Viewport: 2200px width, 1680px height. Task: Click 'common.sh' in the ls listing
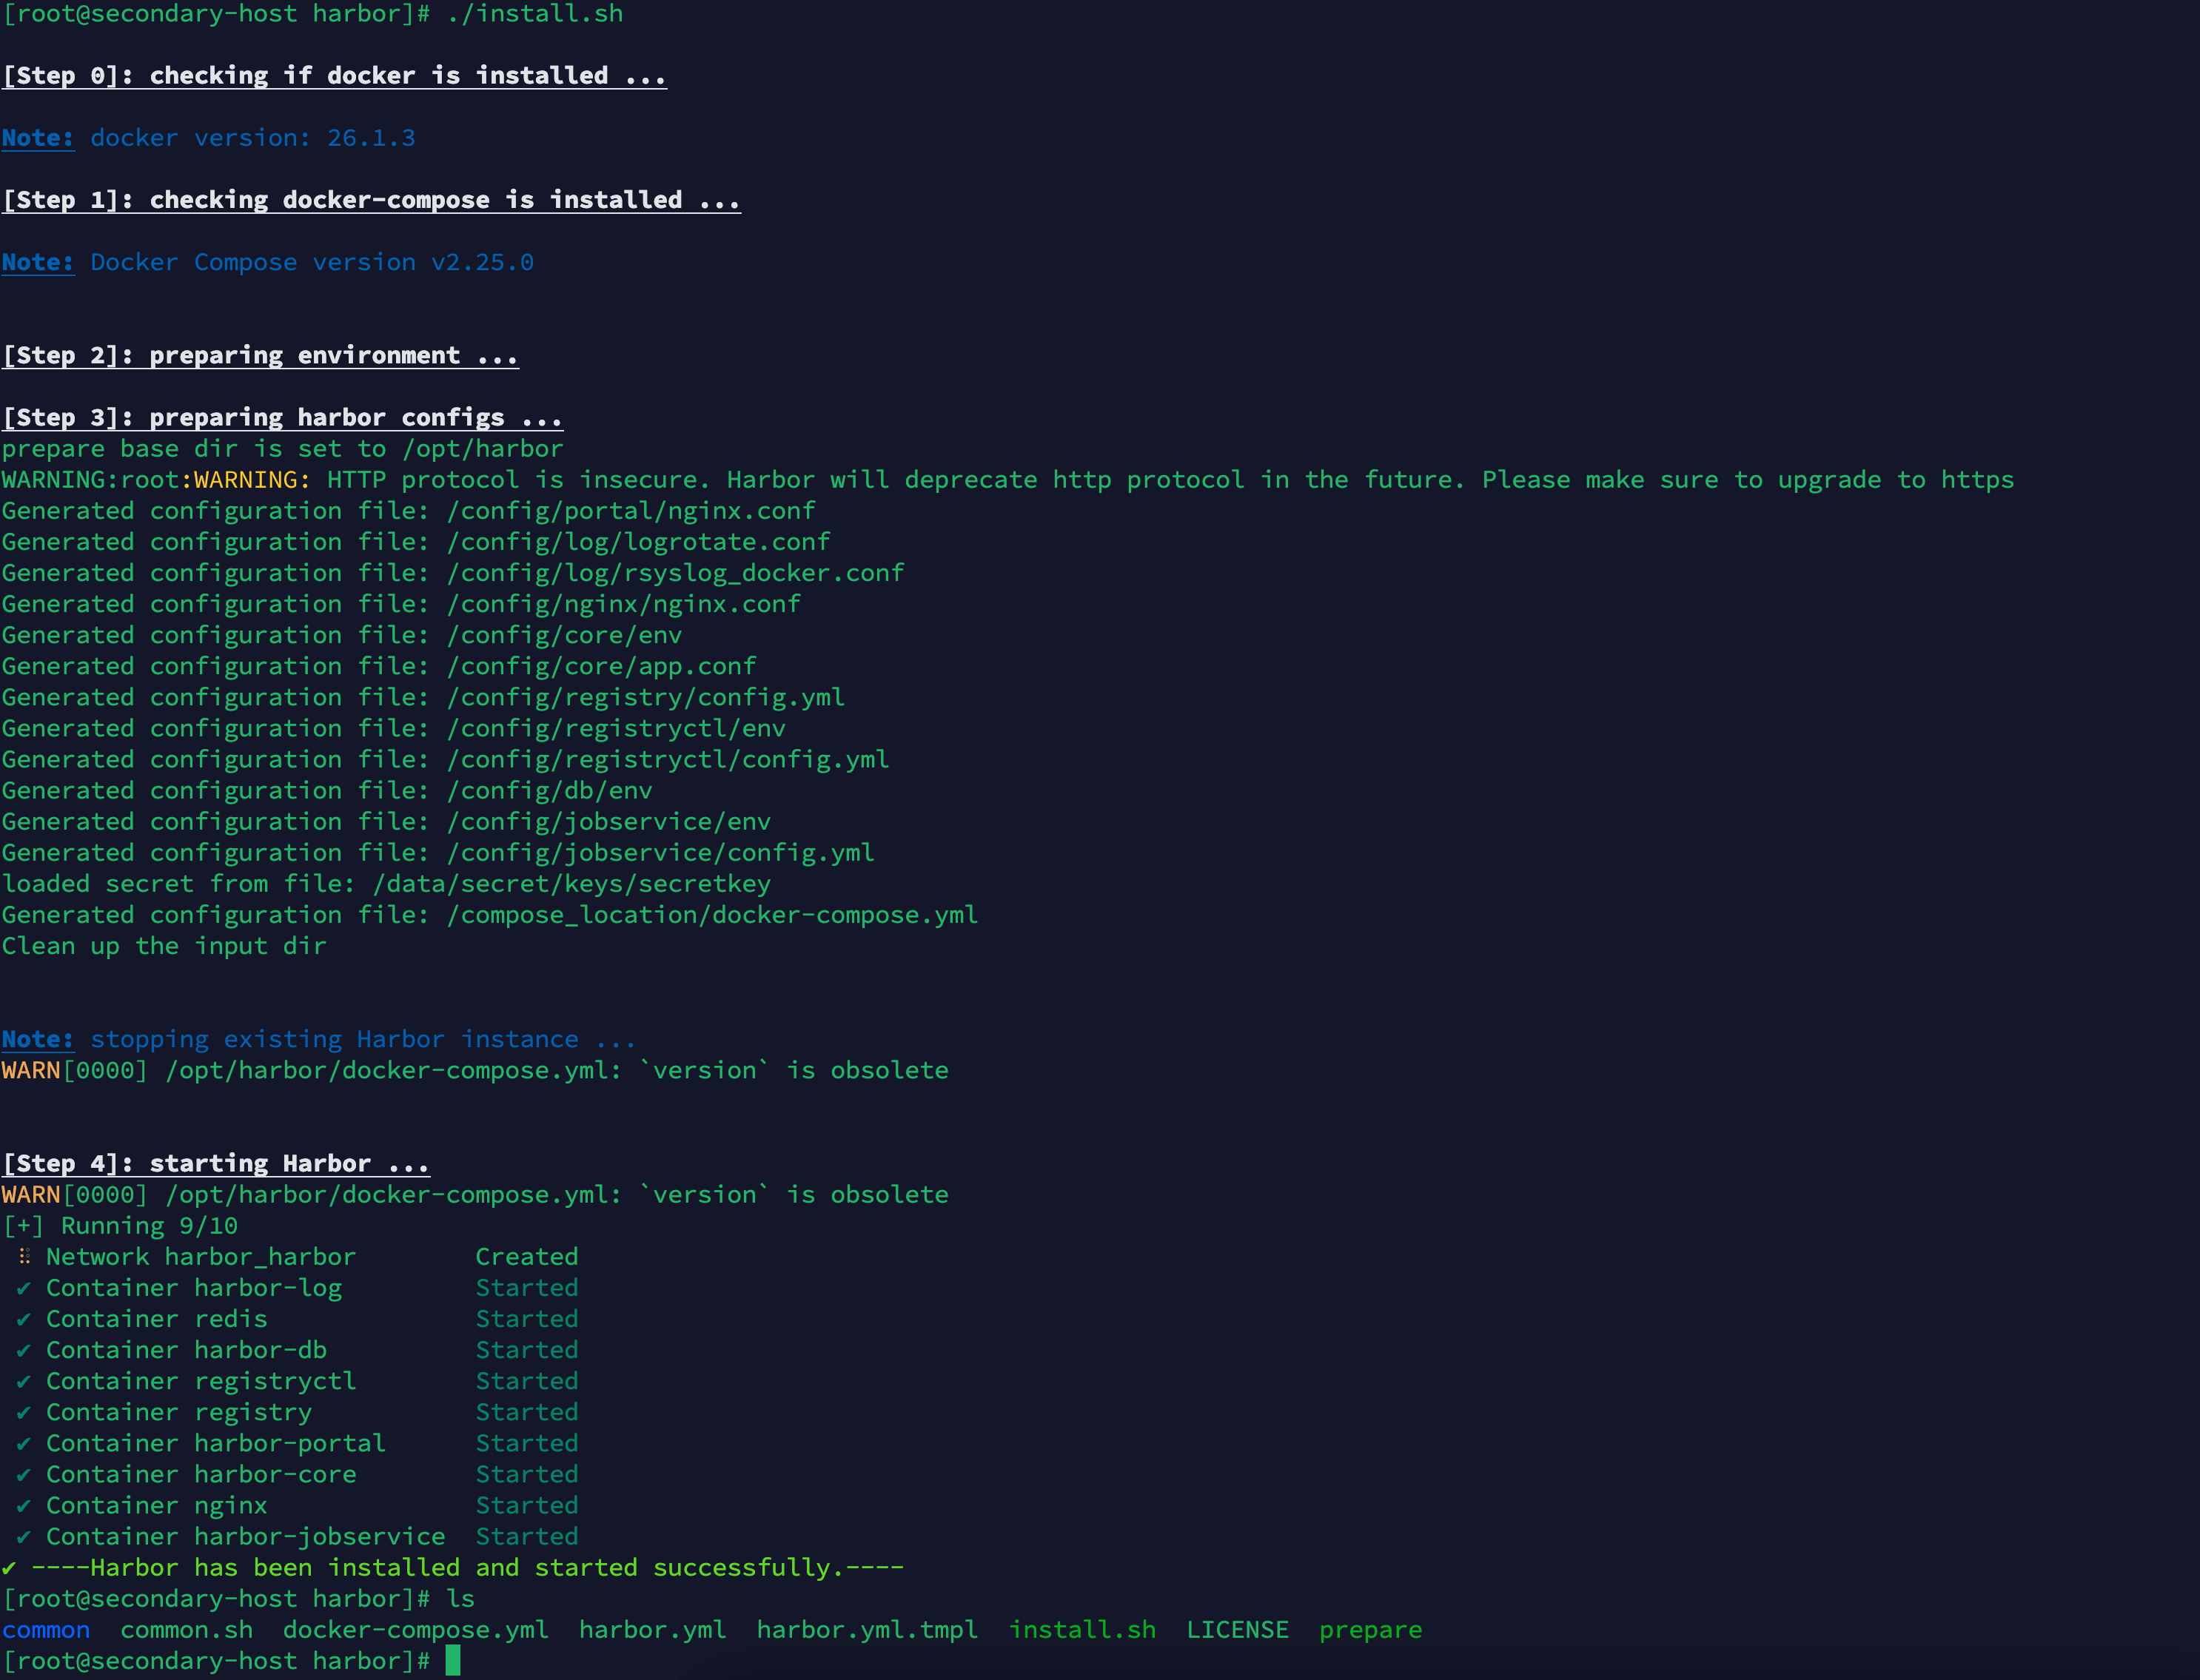[186, 1630]
